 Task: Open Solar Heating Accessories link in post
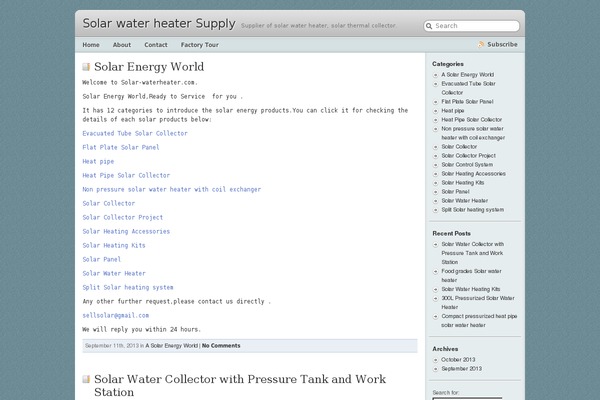pyautogui.click(x=126, y=232)
